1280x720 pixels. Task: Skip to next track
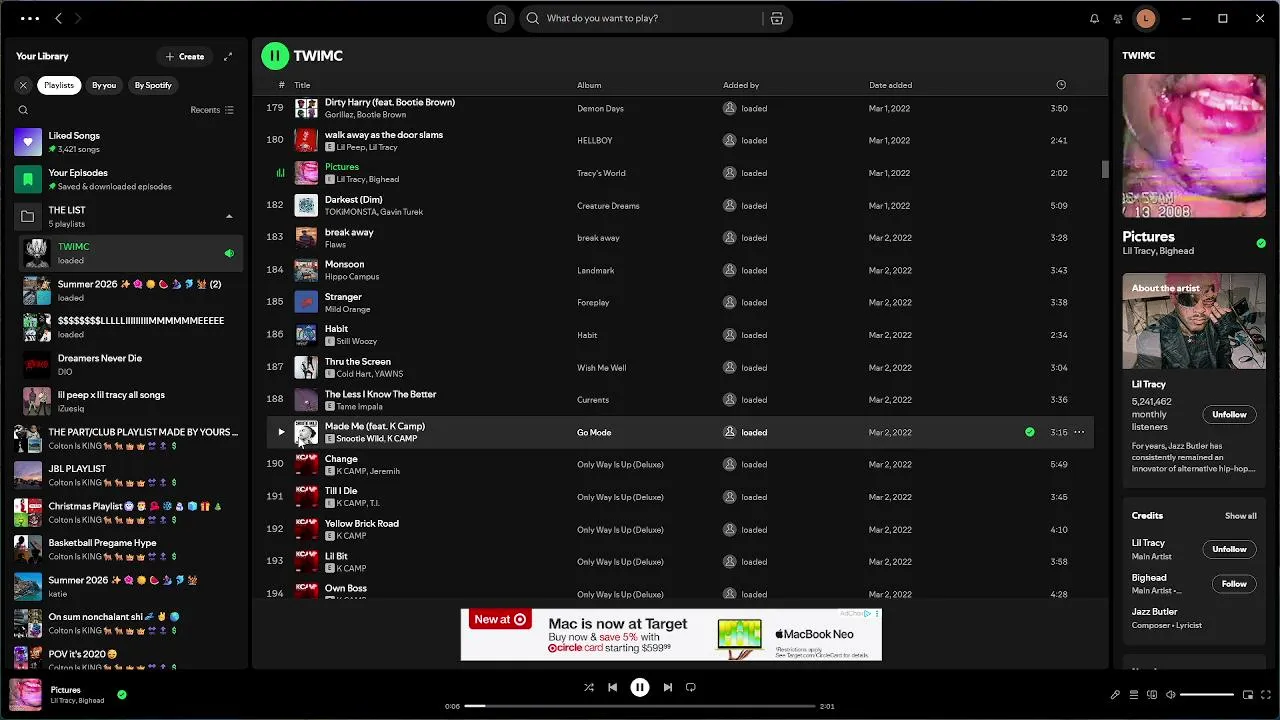[667, 687]
